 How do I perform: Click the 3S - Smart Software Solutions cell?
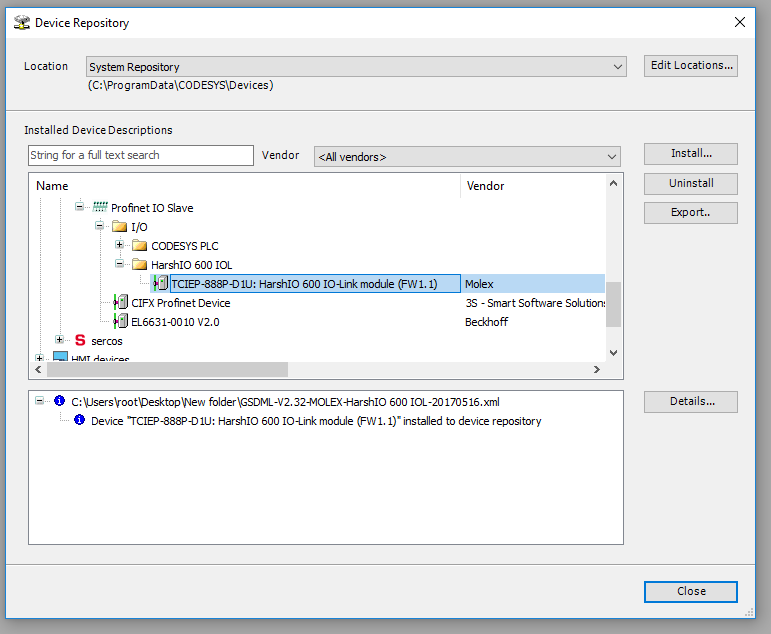click(x=535, y=303)
